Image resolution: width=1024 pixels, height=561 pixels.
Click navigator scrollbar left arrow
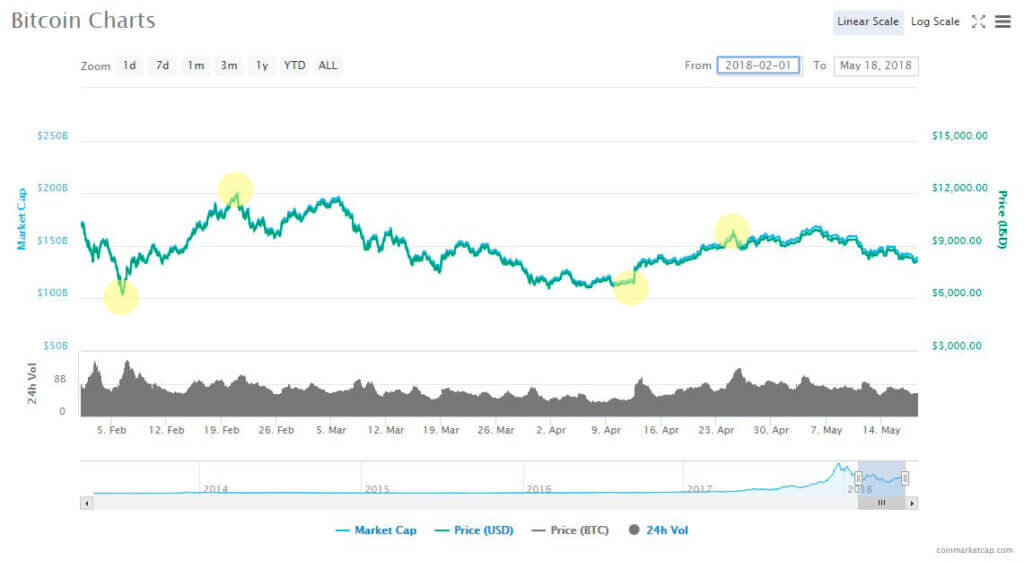click(x=86, y=503)
